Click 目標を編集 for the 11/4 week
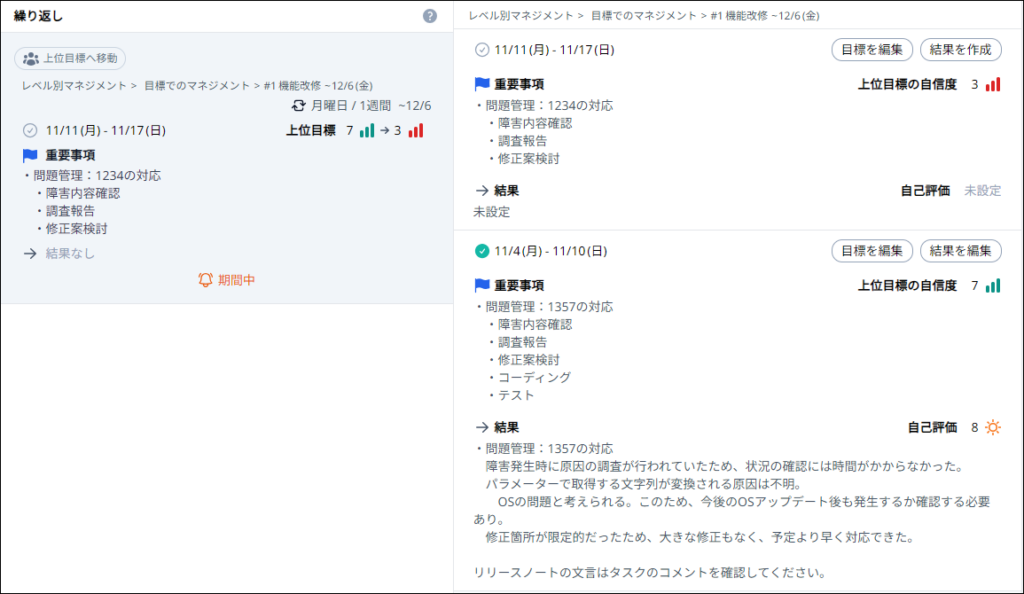The width and height of the screenshot is (1024, 594). (x=872, y=251)
